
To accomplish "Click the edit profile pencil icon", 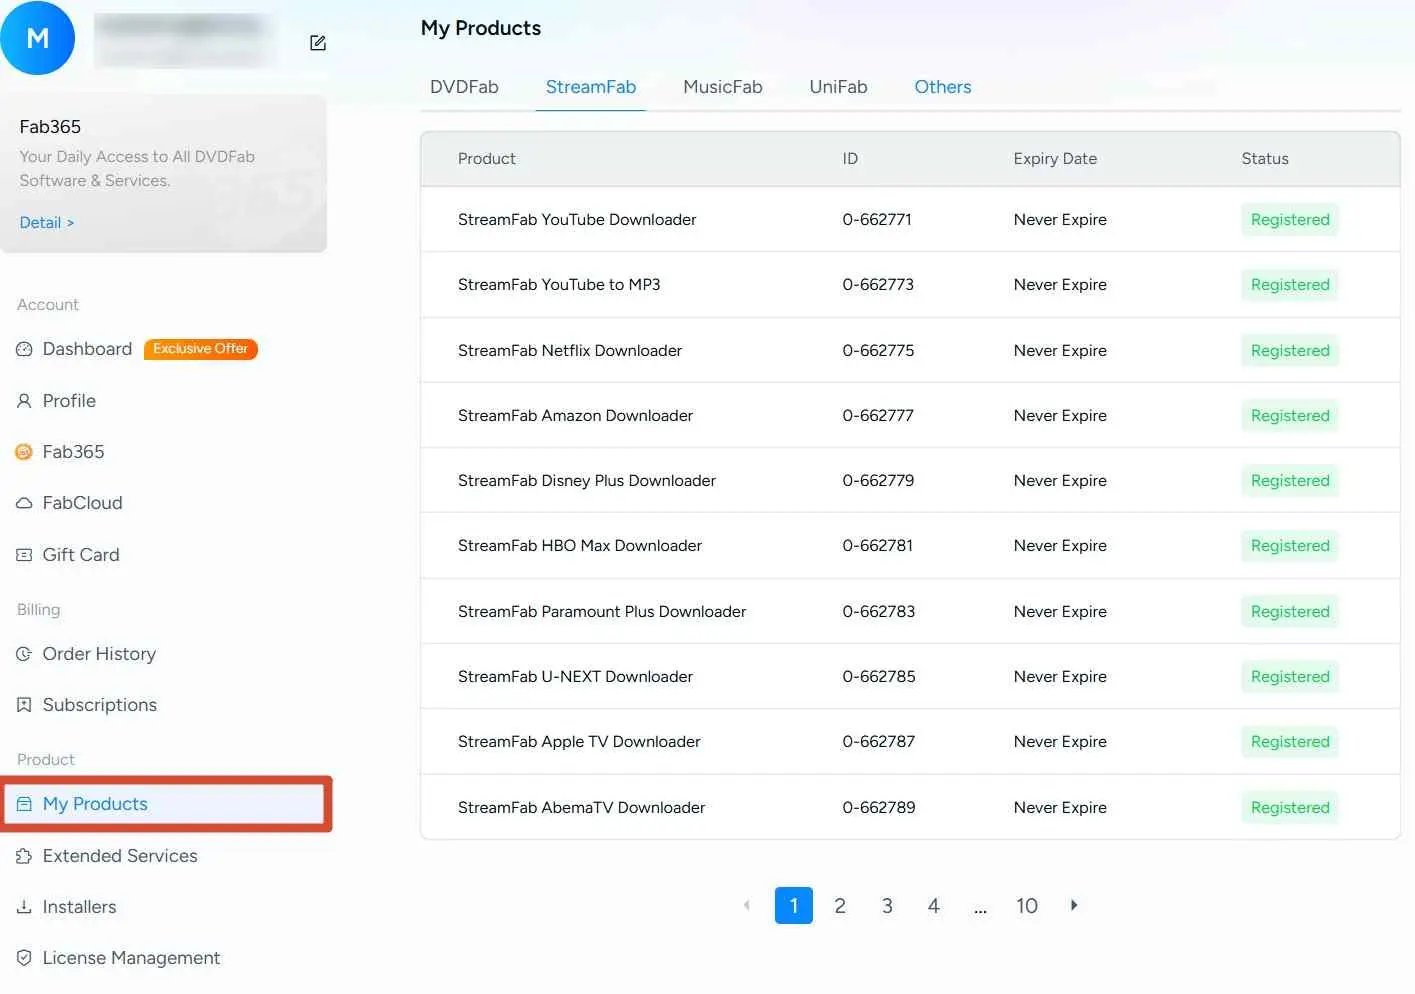I will (x=318, y=43).
